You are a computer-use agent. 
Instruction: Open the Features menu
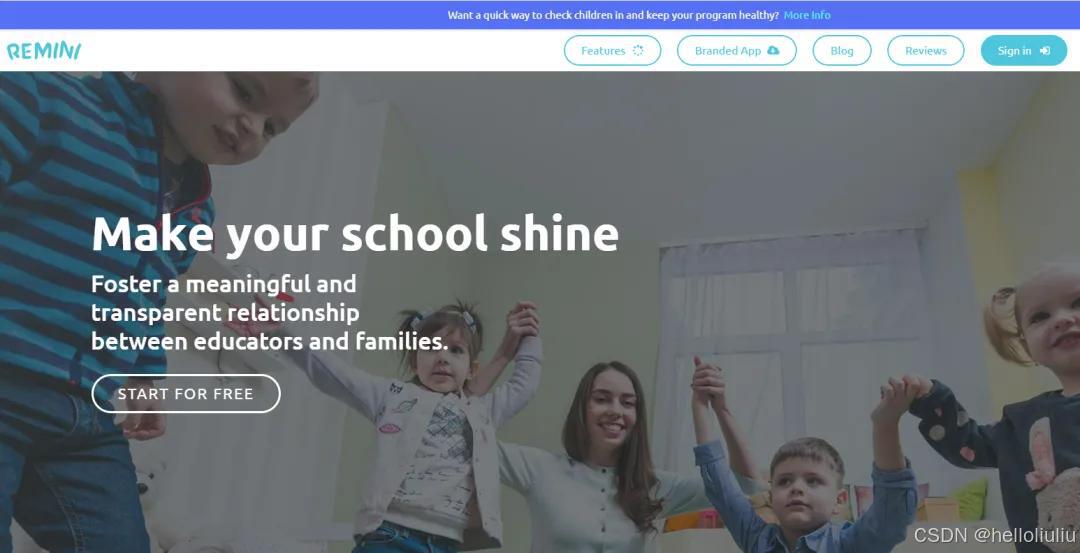coord(612,50)
